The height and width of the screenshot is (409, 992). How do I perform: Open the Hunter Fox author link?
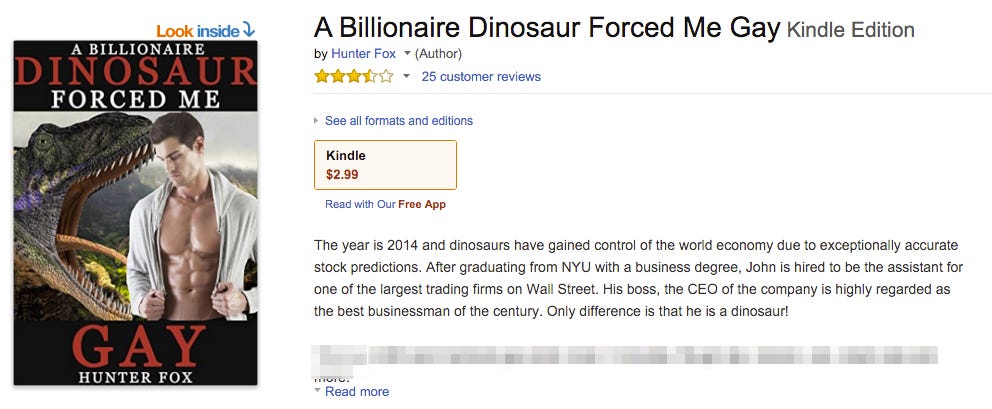(364, 54)
